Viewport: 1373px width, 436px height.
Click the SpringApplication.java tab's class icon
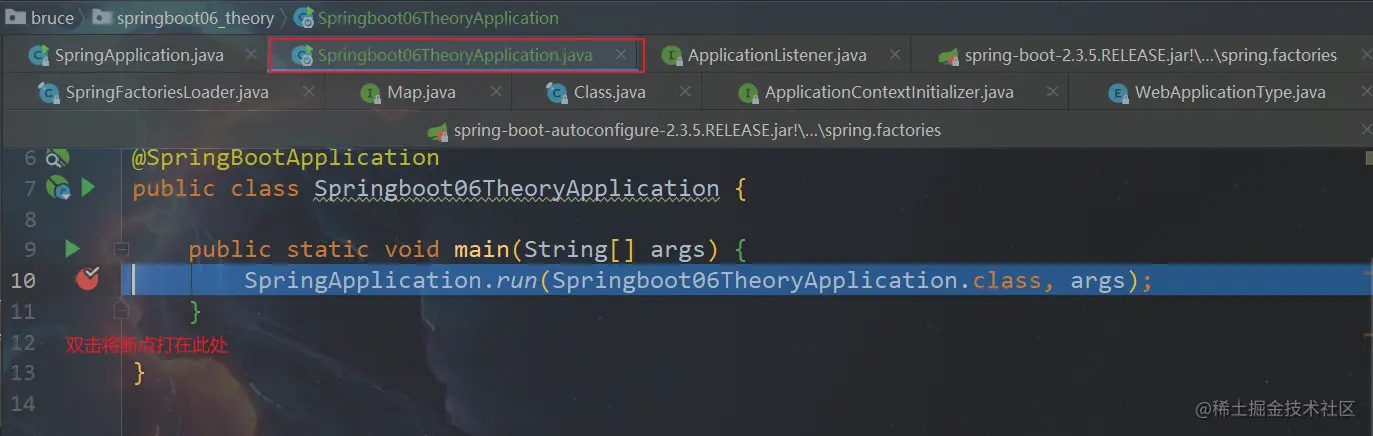tap(39, 56)
